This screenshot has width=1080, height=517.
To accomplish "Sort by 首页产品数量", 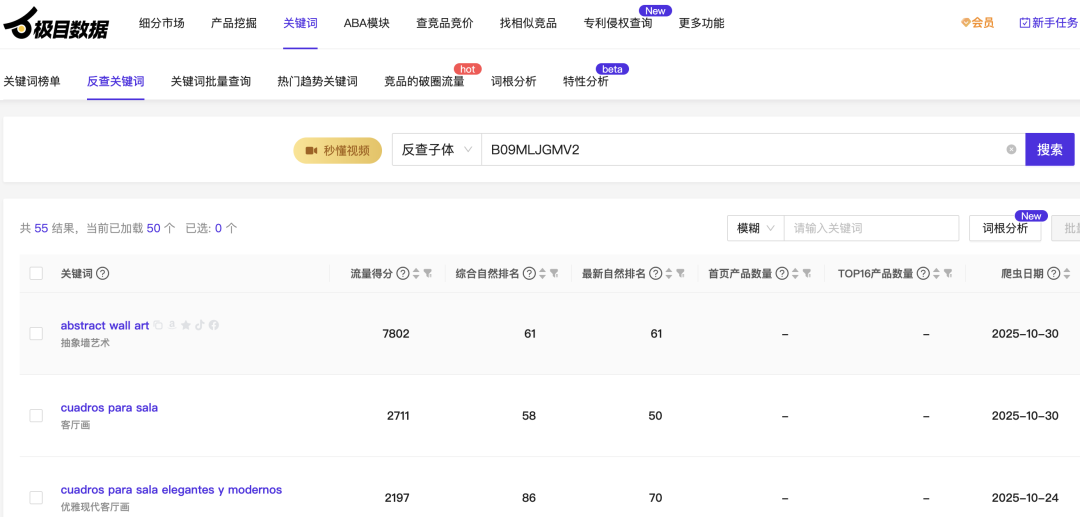I will tap(795, 273).
